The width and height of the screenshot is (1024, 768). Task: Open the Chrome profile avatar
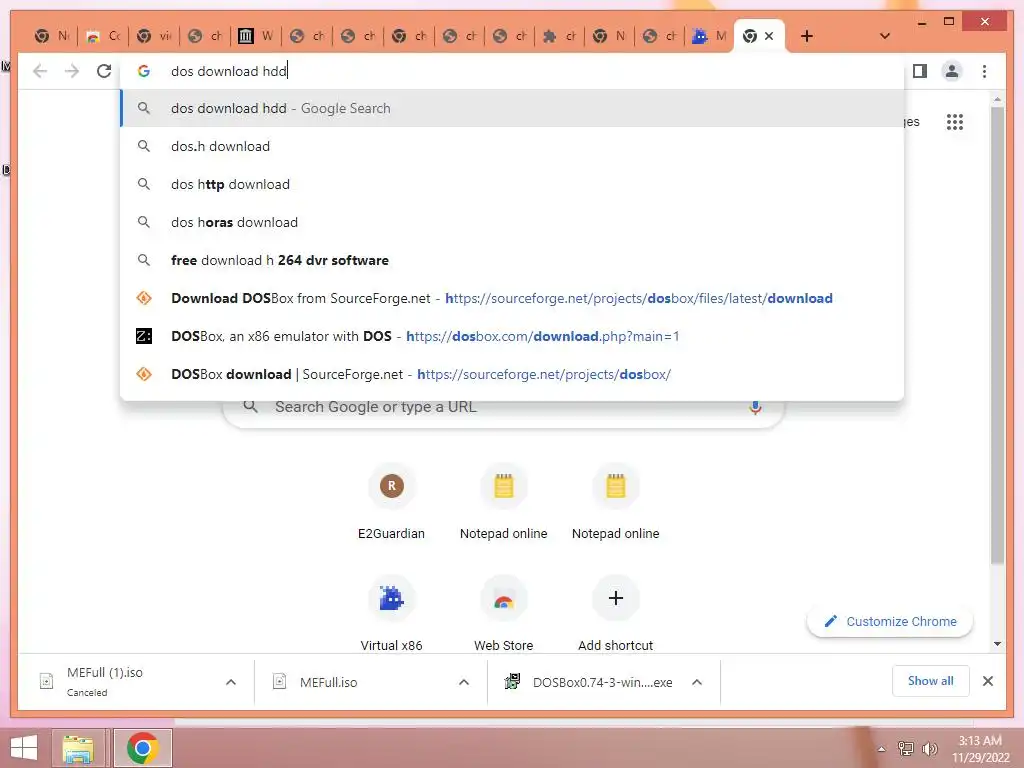click(952, 71)
